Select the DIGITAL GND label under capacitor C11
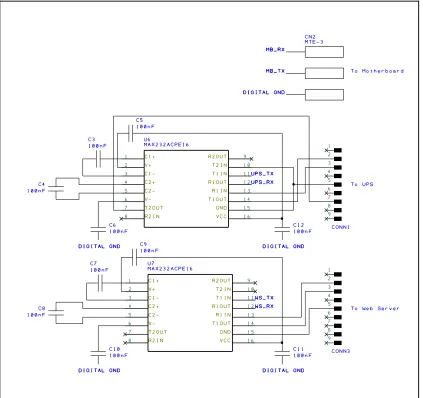The width and height of the screenshot is (423, 398). [283, 370]
